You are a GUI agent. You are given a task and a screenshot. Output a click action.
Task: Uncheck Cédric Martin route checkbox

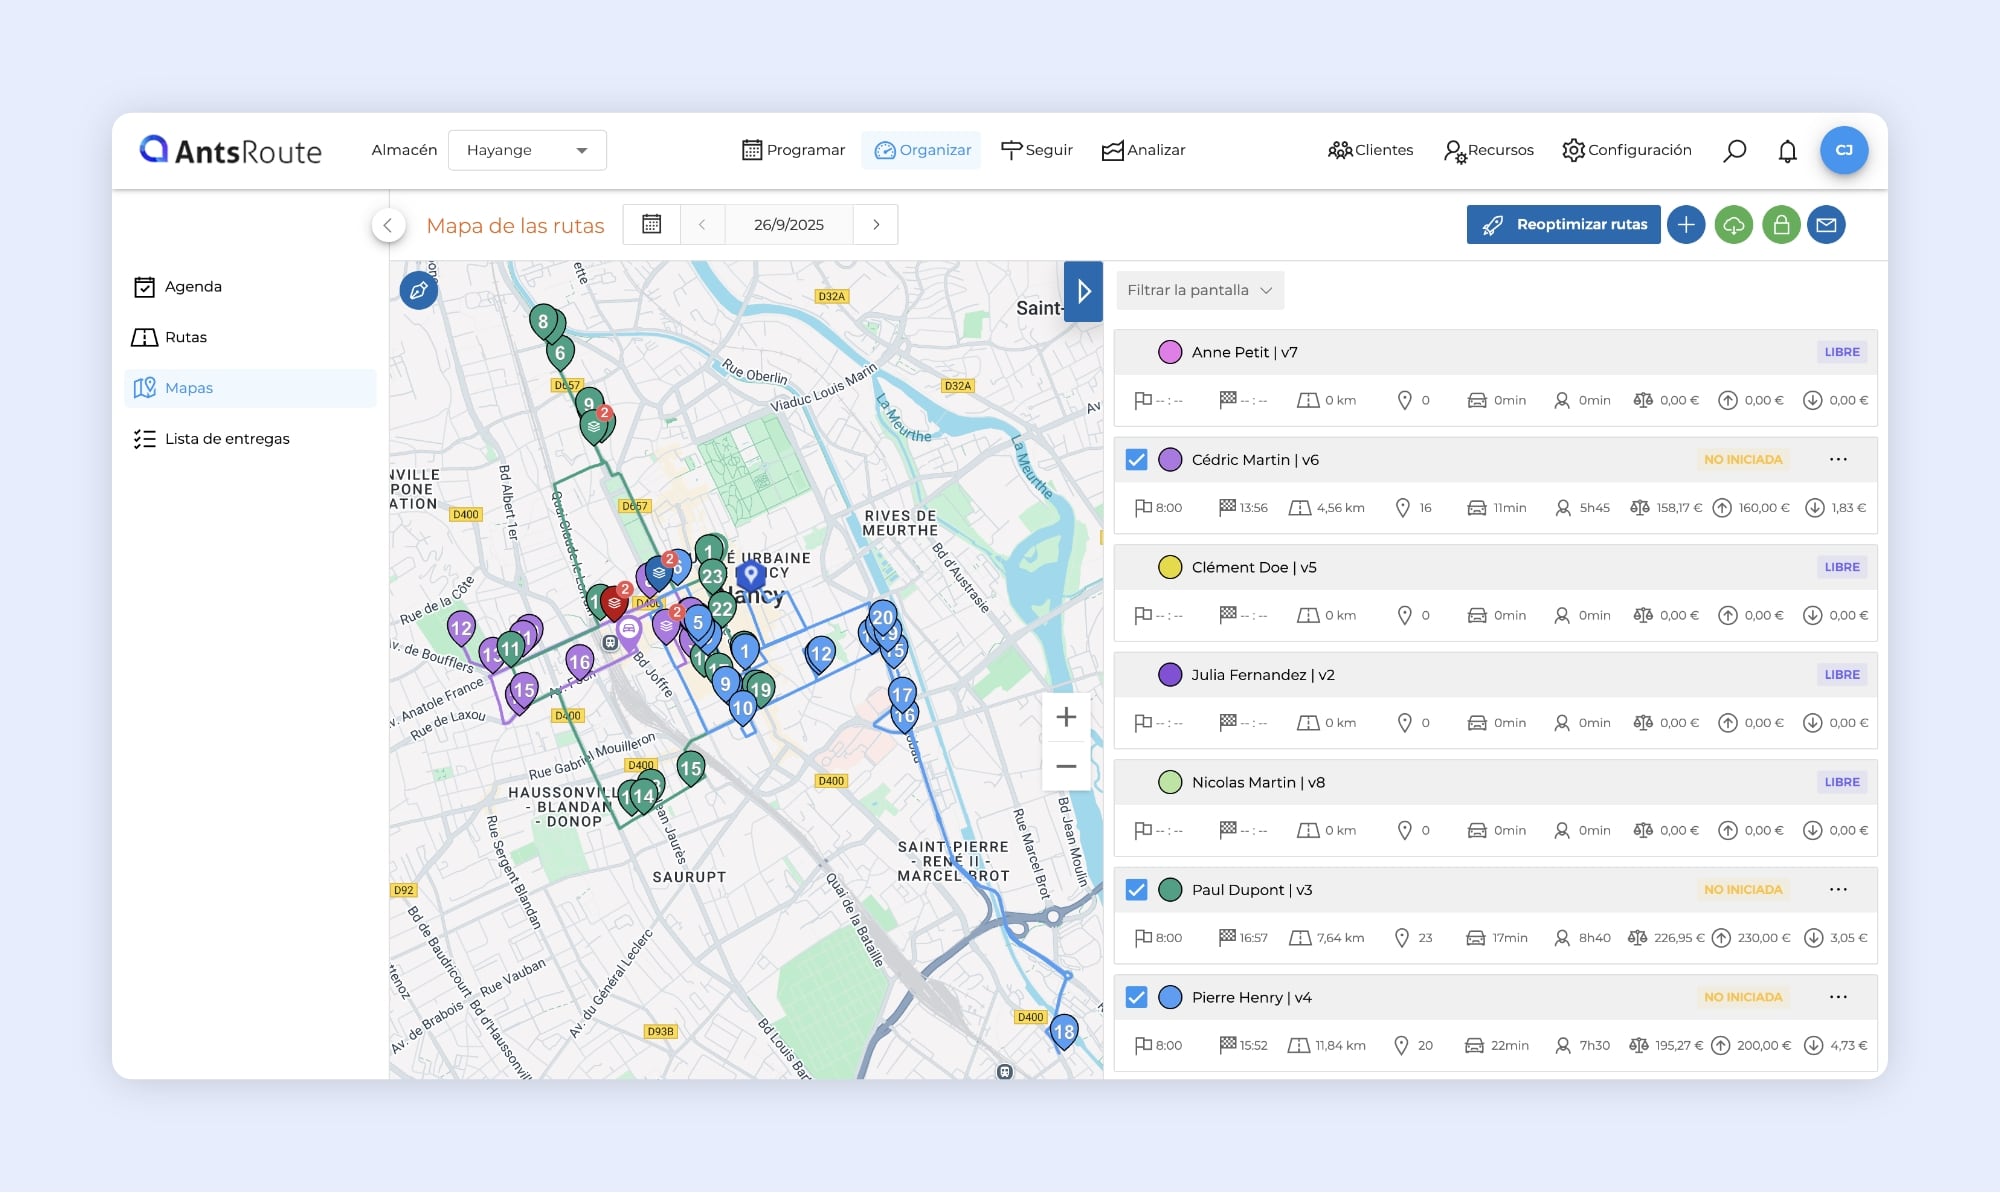1136,460
